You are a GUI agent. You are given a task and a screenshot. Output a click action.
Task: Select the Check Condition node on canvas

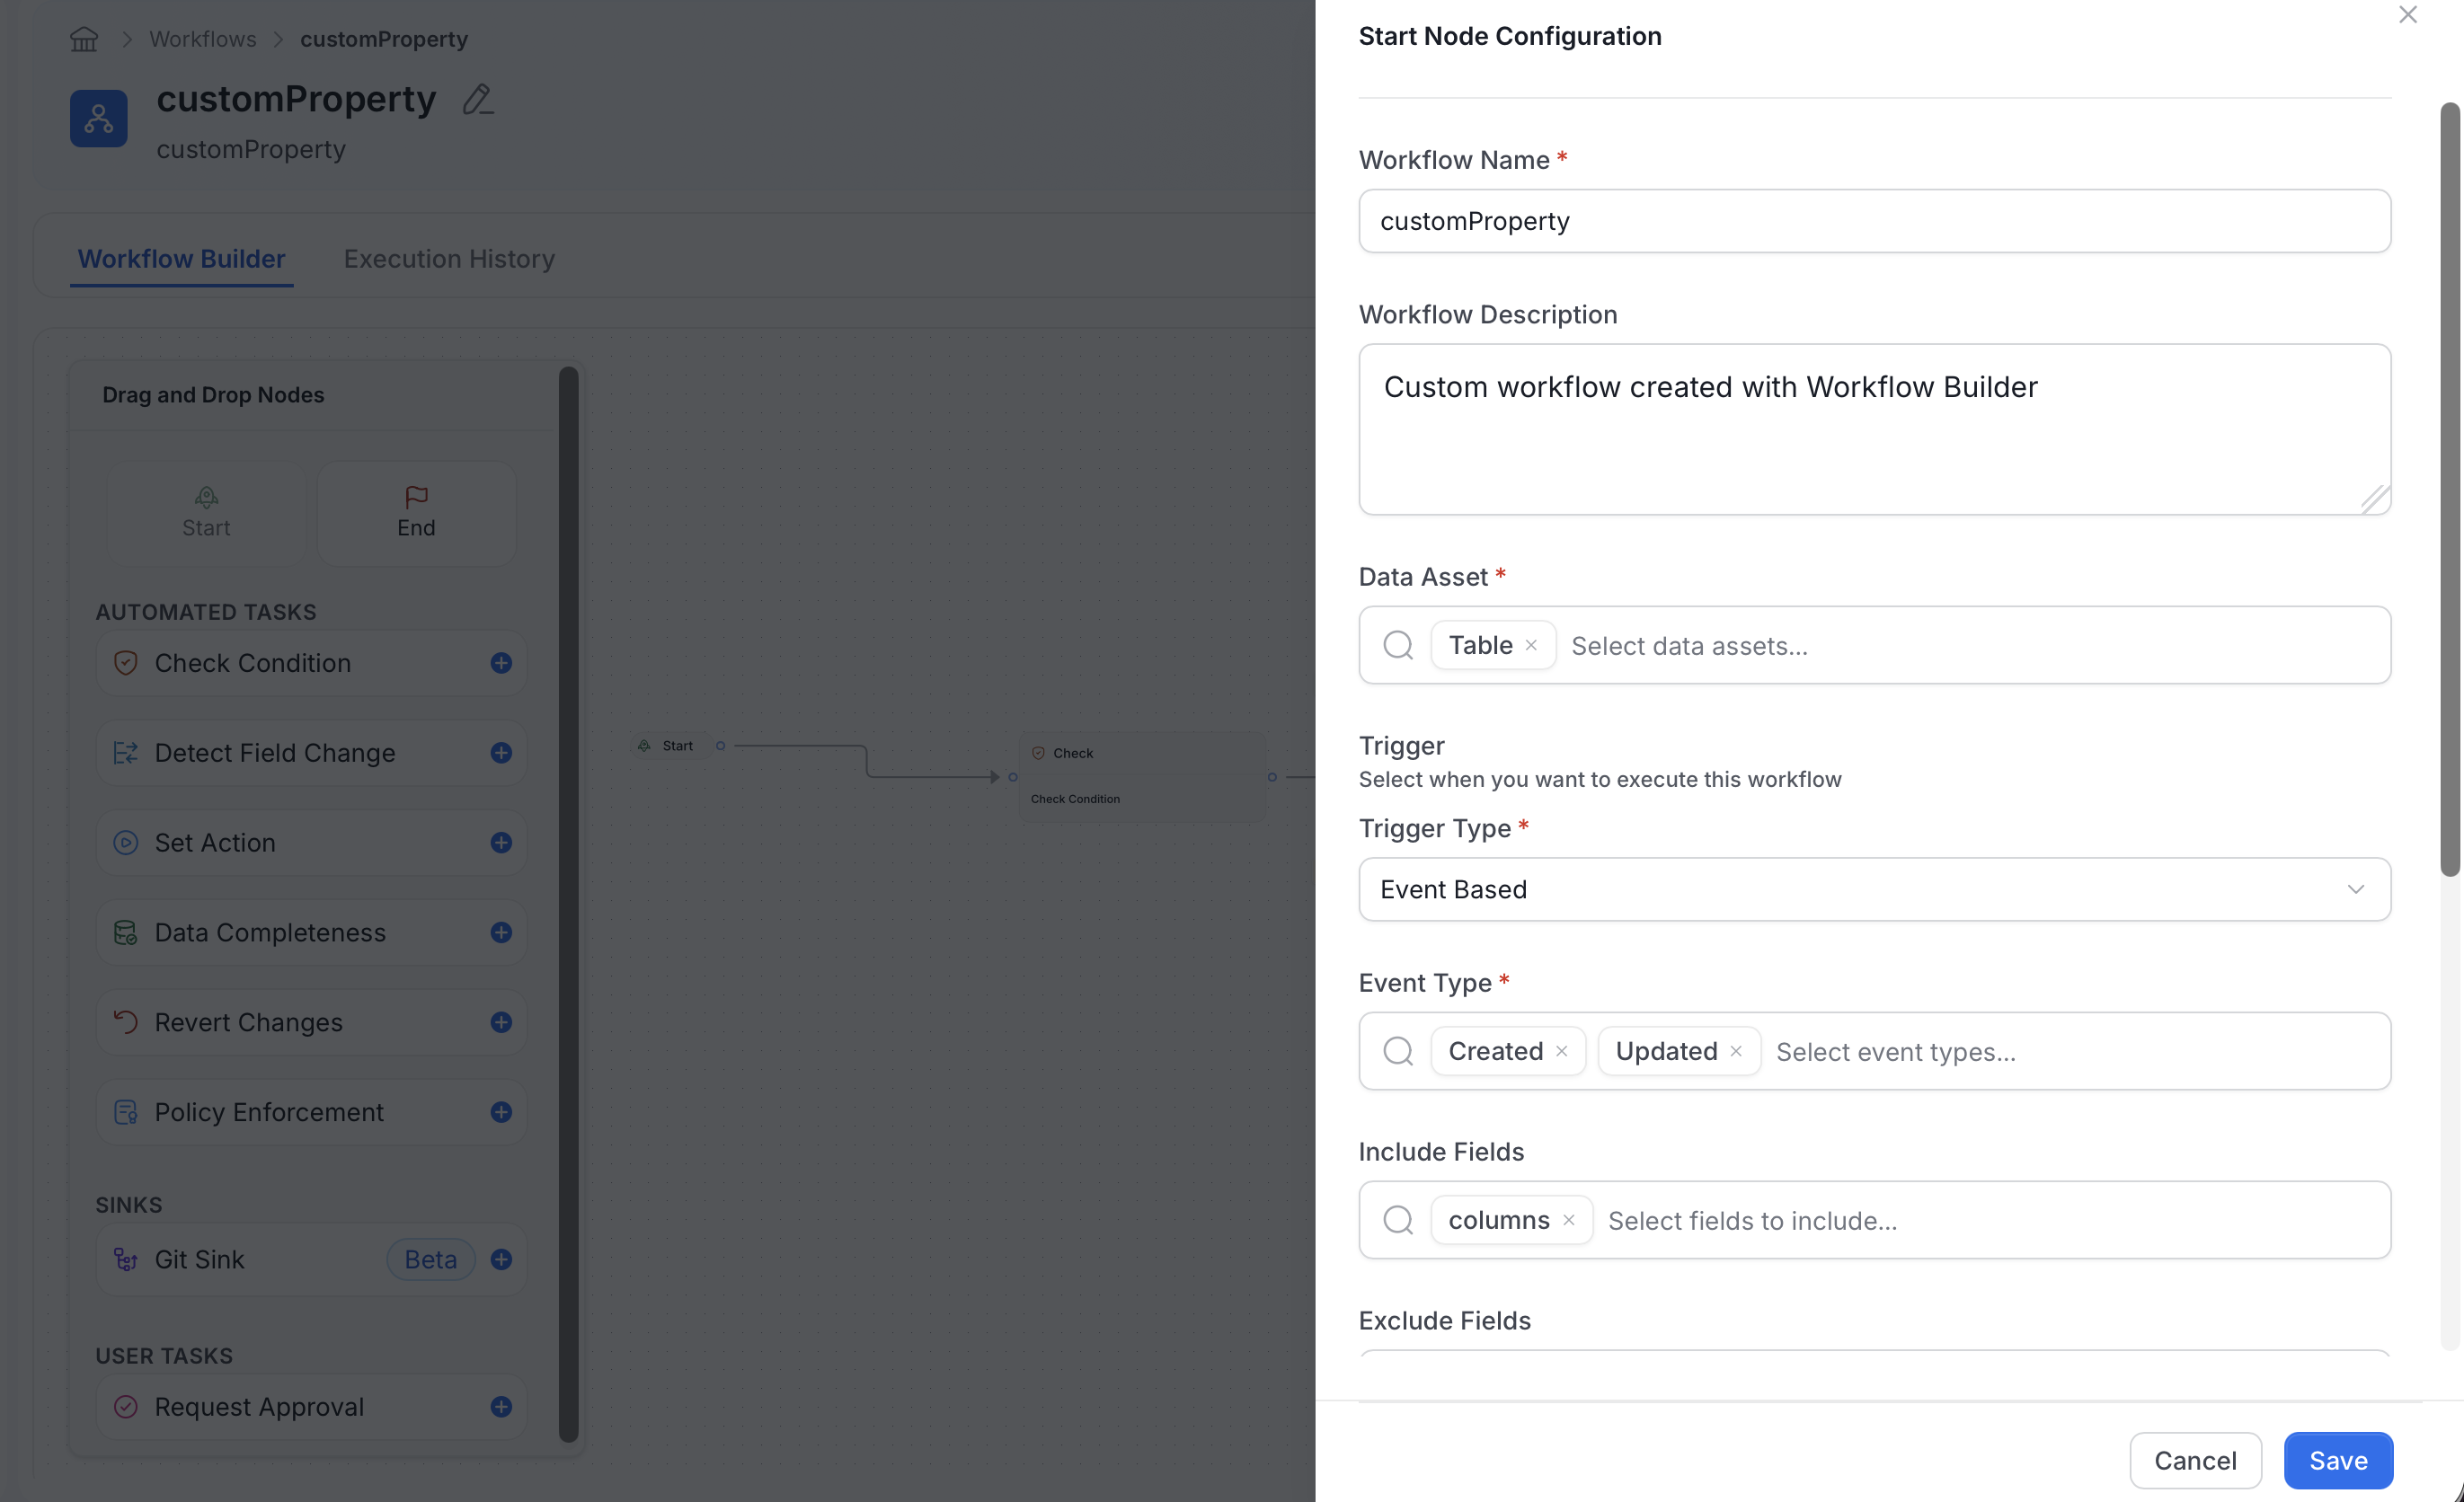pos(1142,776)
